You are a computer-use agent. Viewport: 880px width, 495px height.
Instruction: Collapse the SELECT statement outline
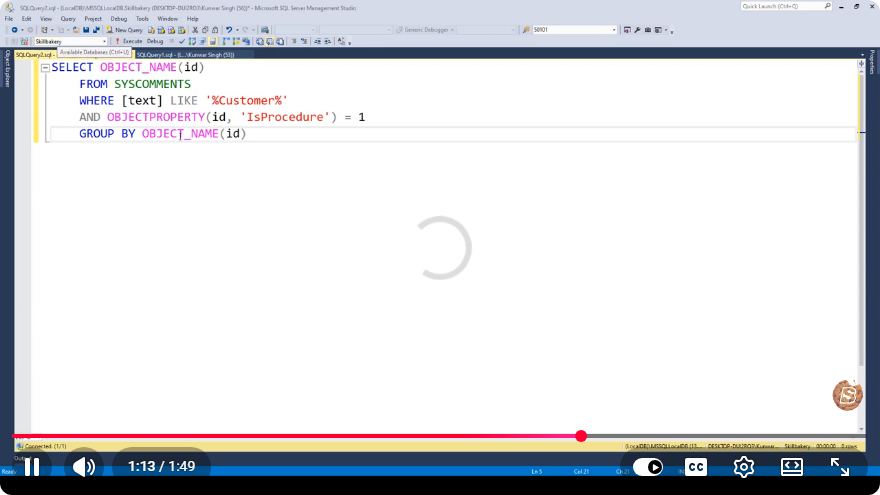tap(45, 68)
